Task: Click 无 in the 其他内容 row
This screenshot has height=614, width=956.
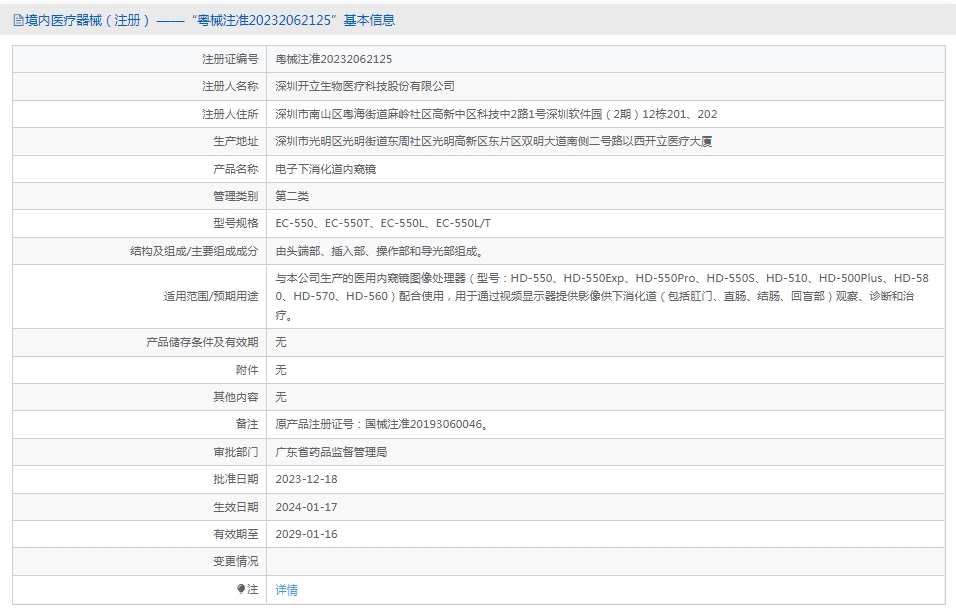Action: point(281,397)
